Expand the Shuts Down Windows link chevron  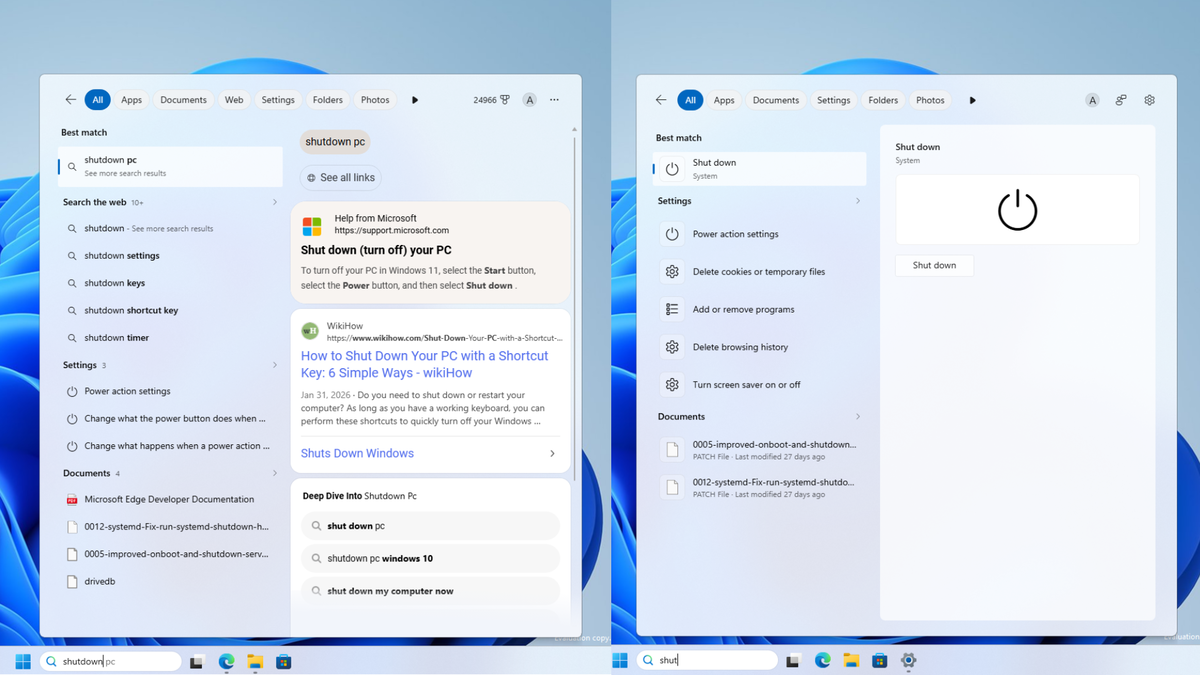point(552,454)
